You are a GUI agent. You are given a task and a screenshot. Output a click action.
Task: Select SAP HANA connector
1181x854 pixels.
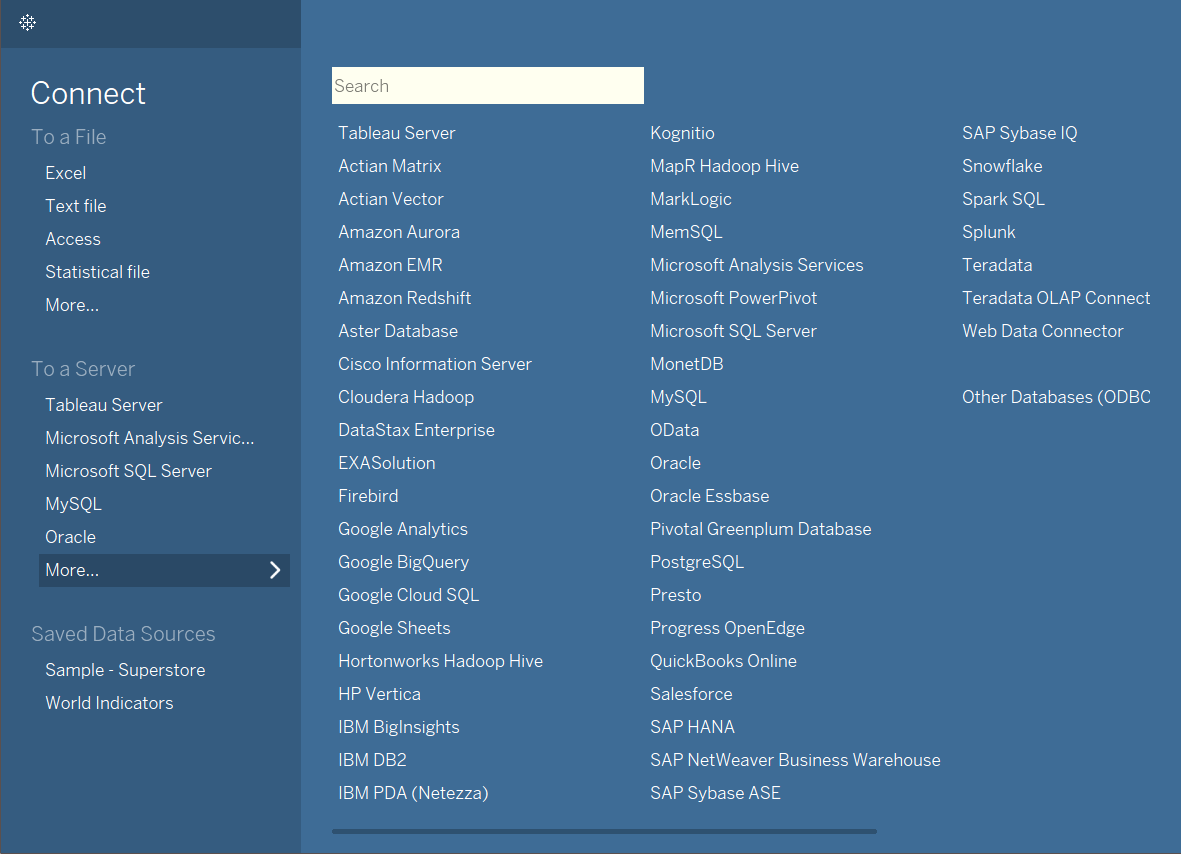coord(692,727)
